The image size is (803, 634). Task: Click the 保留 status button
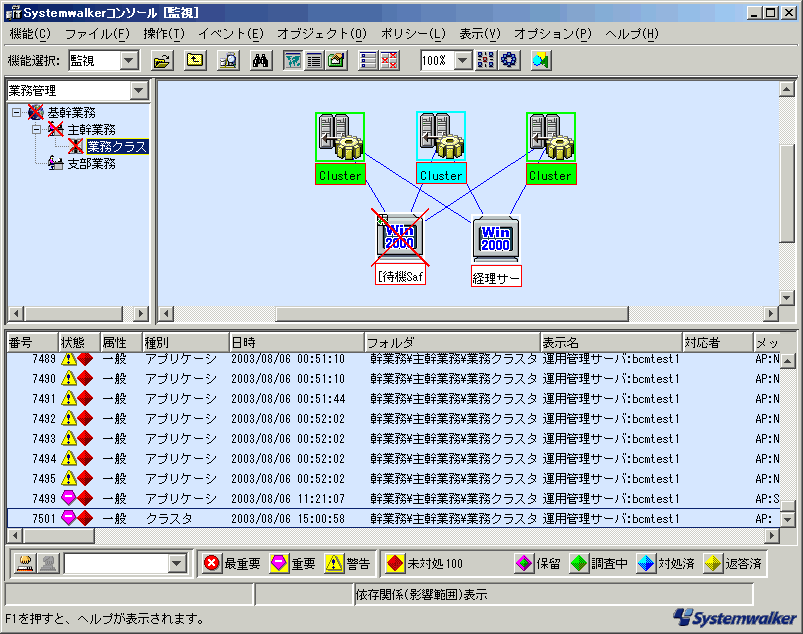[x=538, y=564]
